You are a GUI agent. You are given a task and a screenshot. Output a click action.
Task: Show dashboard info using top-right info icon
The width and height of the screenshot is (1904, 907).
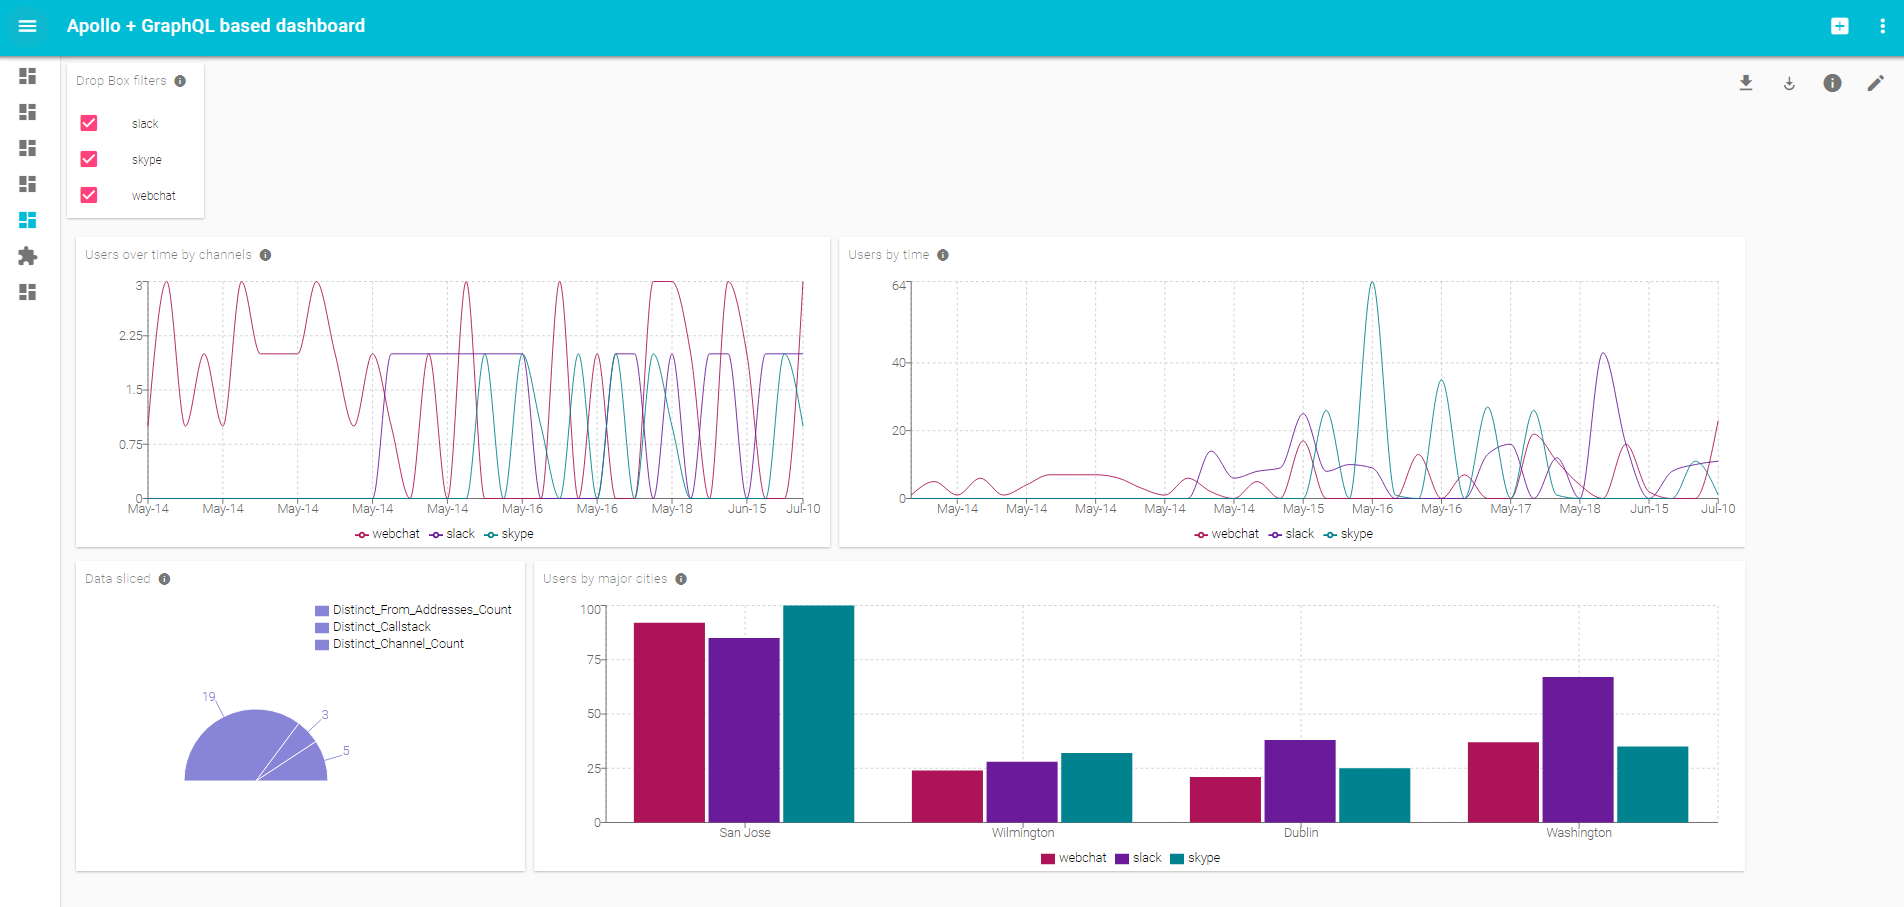point(1832,83)
